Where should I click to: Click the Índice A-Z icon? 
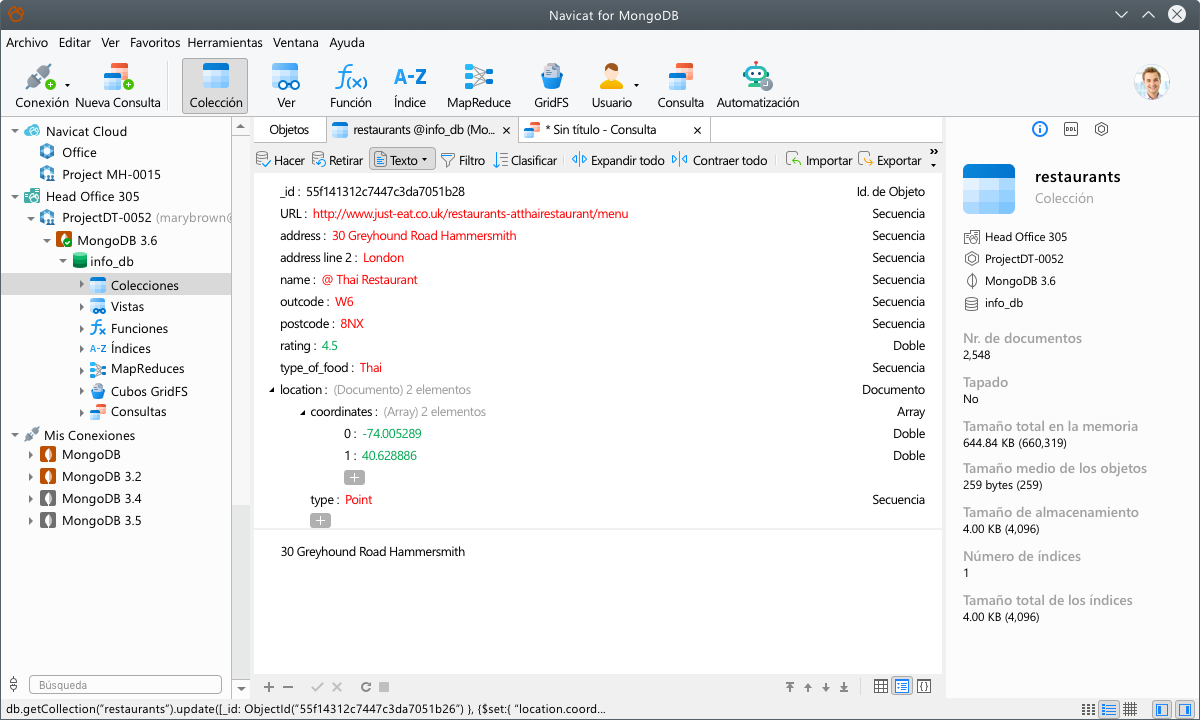(x=410, y=86)
